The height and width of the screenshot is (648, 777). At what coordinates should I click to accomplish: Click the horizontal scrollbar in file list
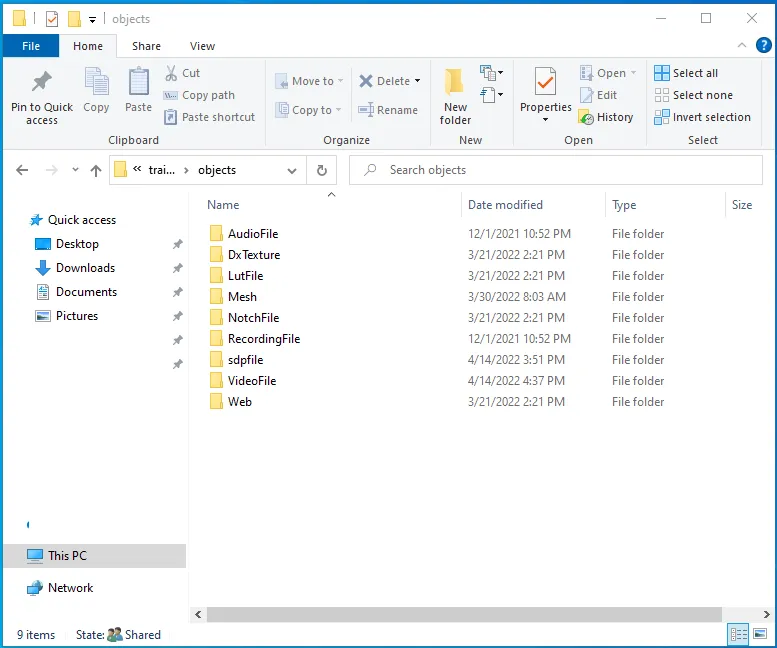pos(462,614)
